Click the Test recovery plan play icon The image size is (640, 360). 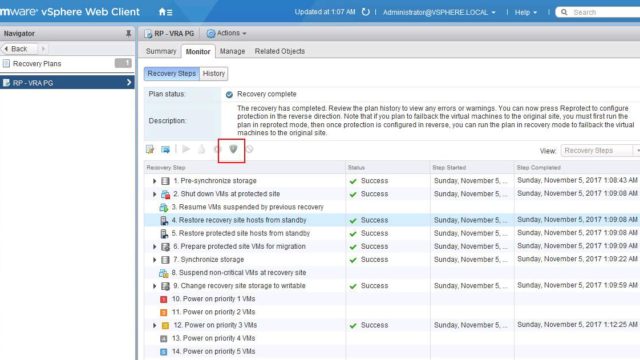[186, 149]
